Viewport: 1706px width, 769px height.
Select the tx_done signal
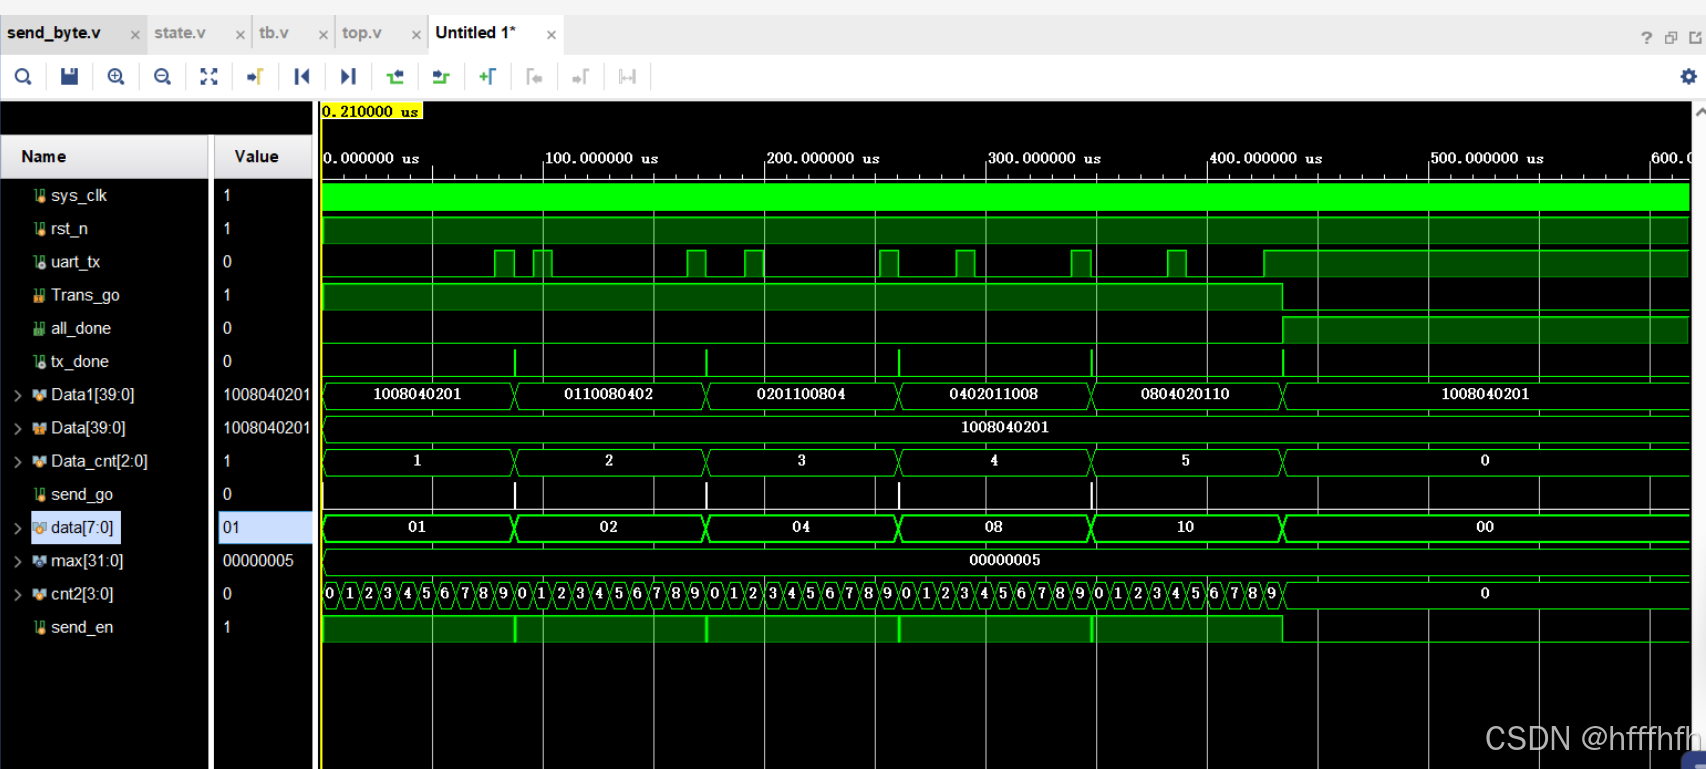pyautogui.click(x=80, y=361)
